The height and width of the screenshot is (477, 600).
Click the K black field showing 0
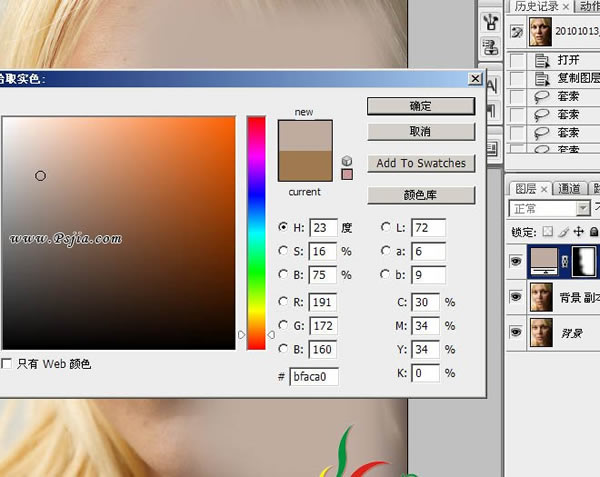[426, 373]
